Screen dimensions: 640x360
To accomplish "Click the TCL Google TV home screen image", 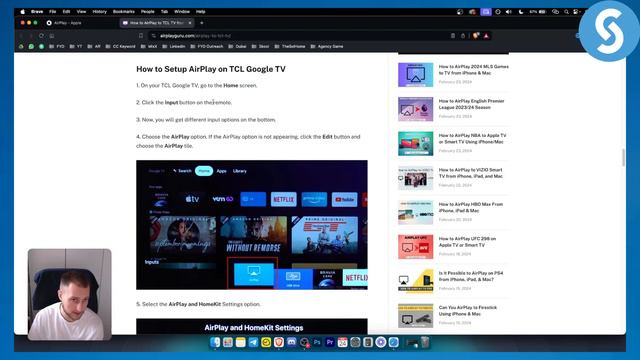I will tap(252, 225).
